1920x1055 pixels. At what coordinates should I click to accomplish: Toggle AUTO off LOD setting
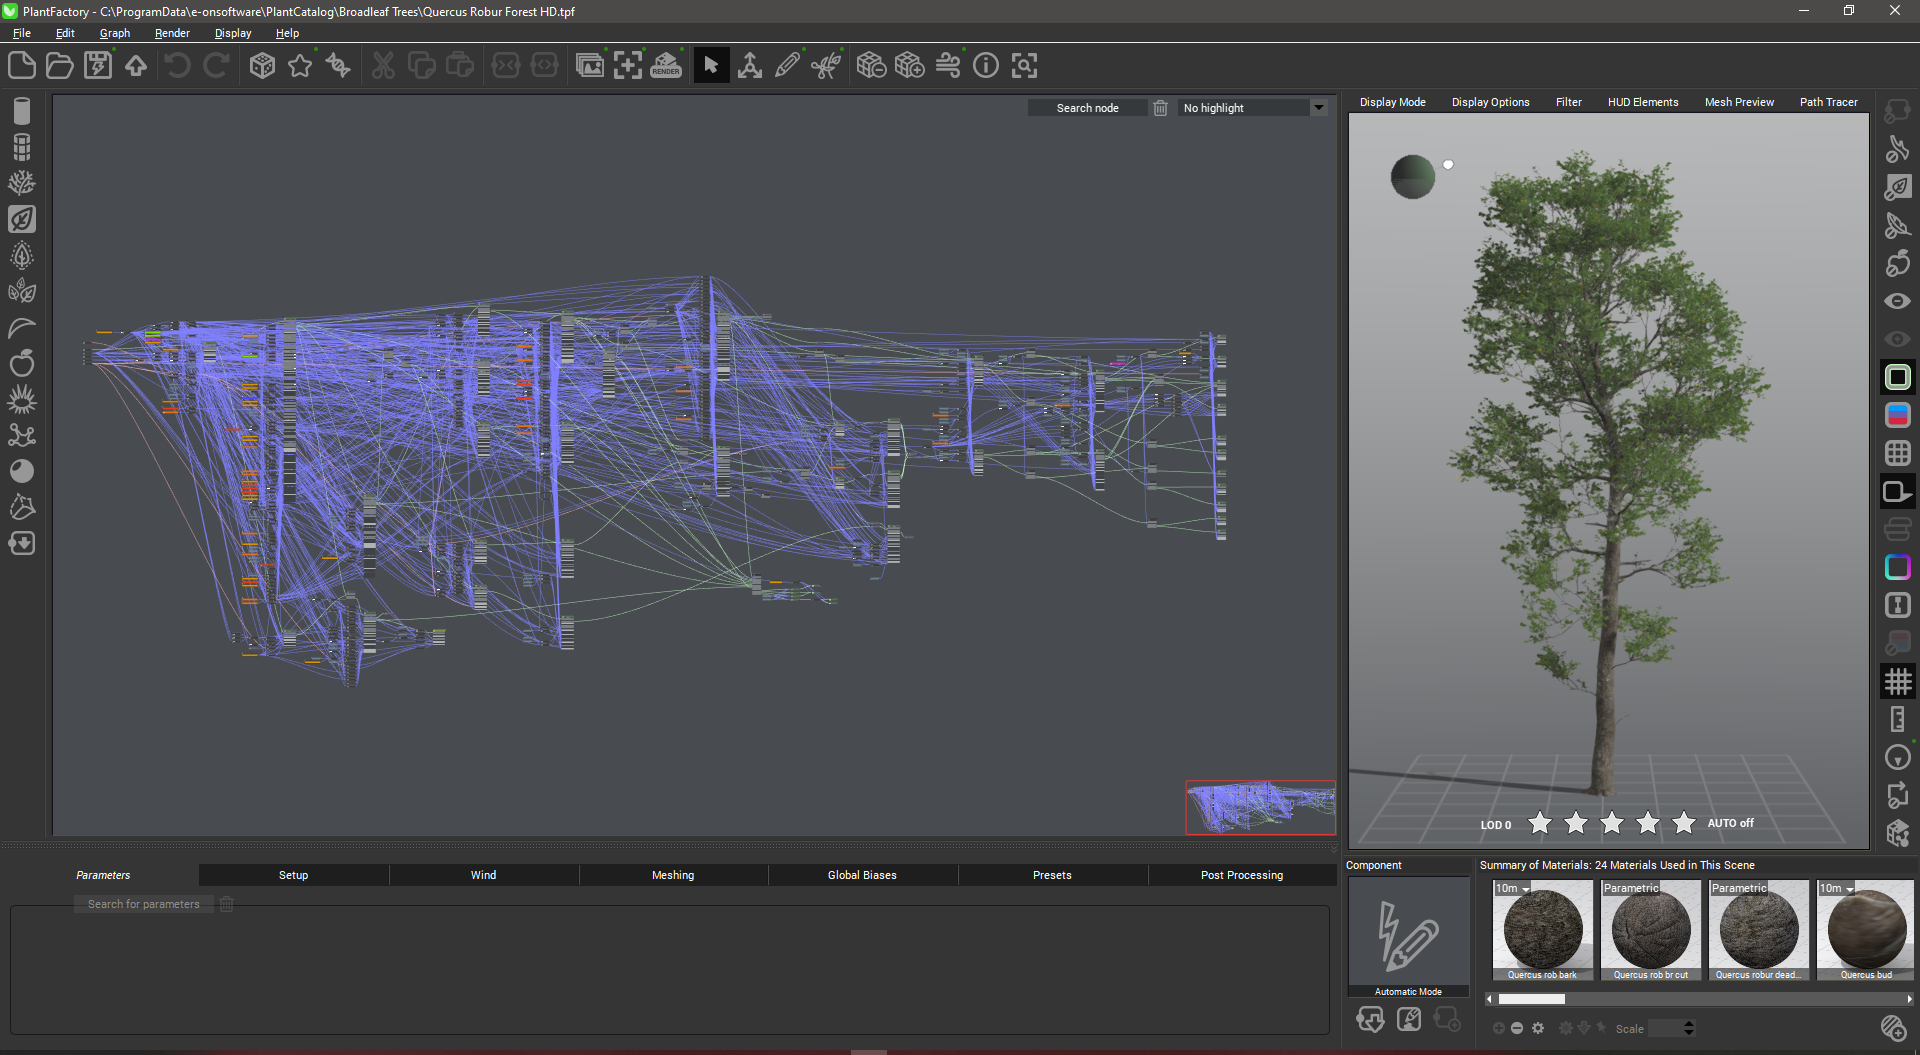coord(1730,823)
